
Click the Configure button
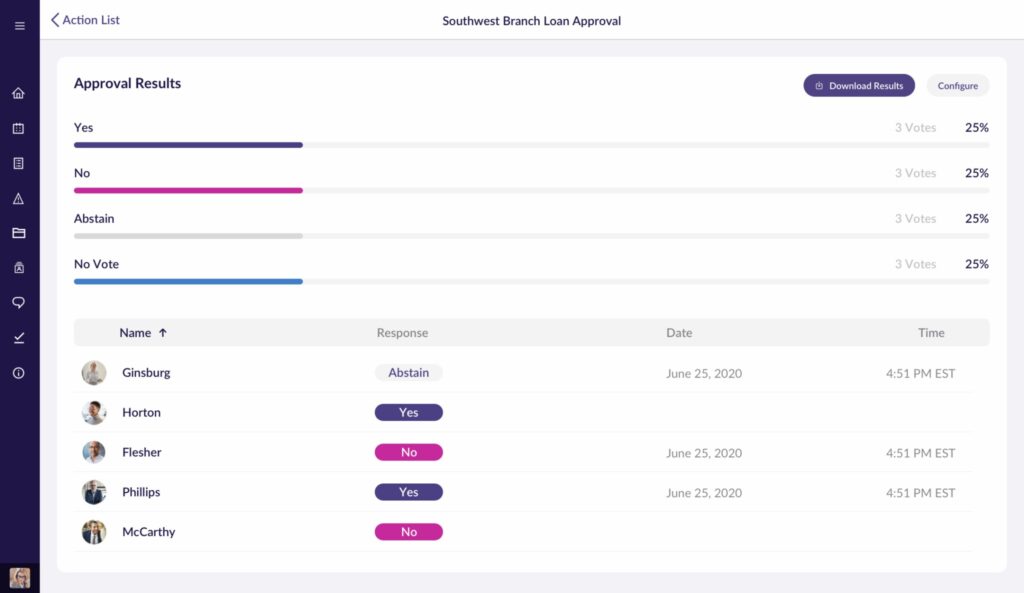point(957,86)
